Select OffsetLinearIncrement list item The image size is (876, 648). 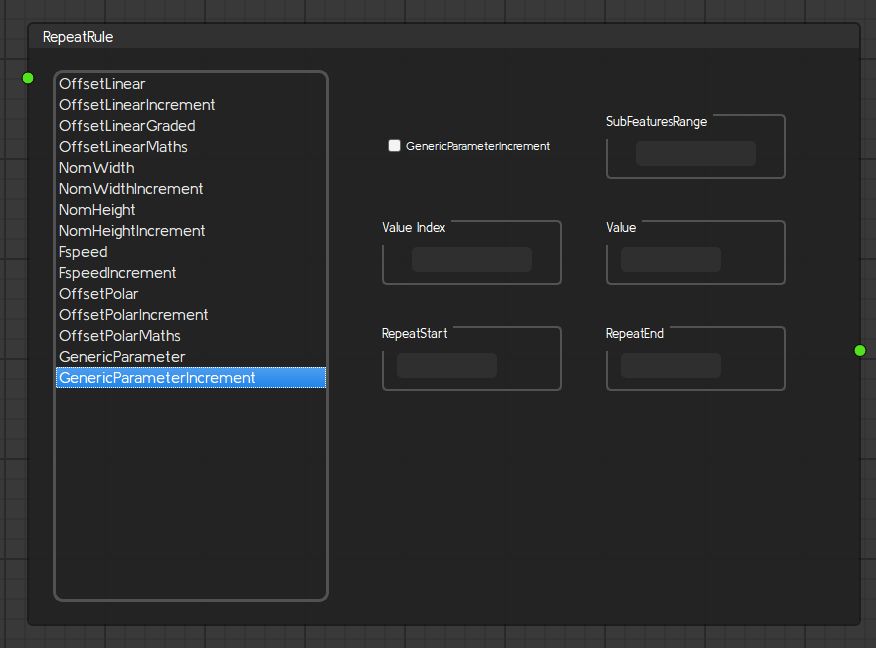(x=191, y=105)
